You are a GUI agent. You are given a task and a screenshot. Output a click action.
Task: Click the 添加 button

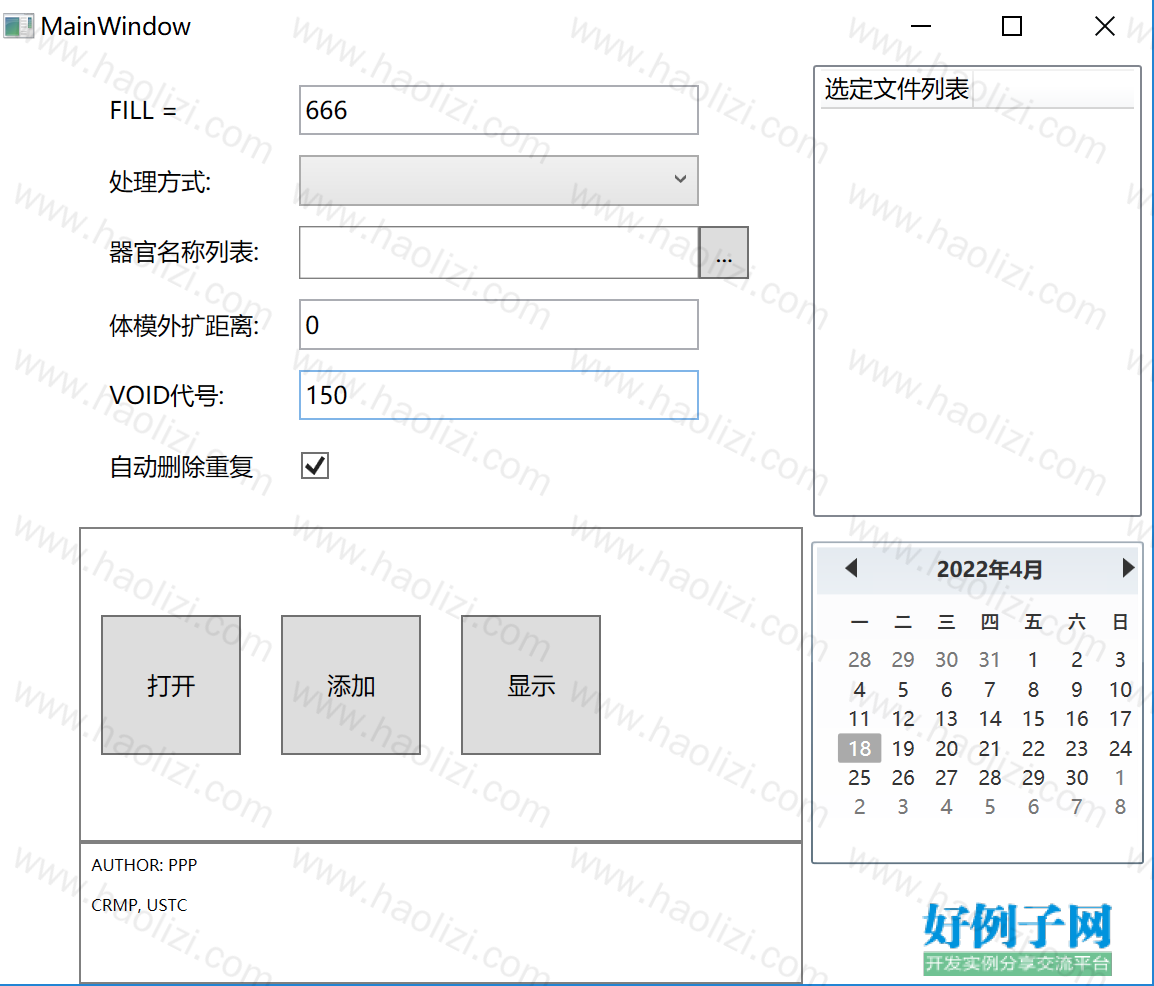pos(351,685)
